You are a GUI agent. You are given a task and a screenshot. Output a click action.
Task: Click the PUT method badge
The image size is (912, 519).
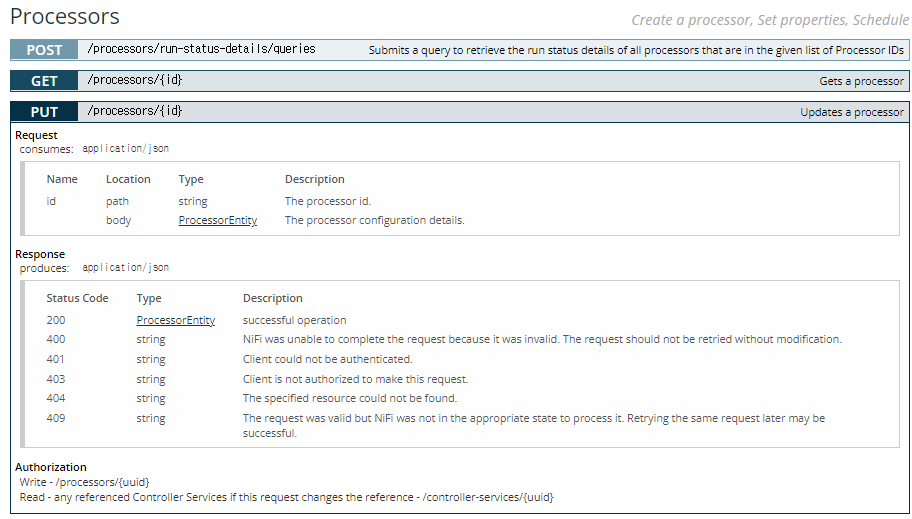[44, 112]
